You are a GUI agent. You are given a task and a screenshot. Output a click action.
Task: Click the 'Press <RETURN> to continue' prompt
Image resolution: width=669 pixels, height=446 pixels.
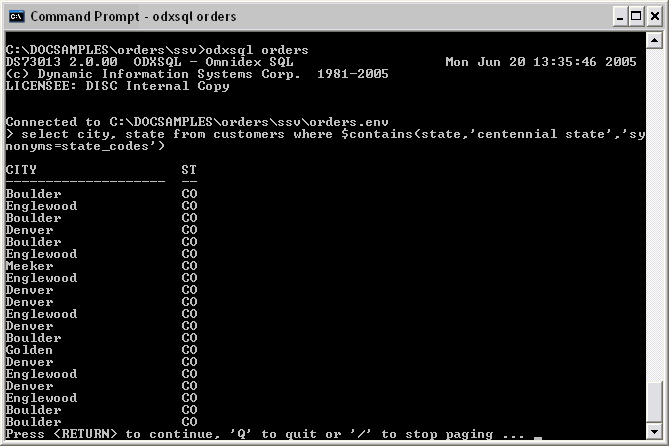coord(265,434)
